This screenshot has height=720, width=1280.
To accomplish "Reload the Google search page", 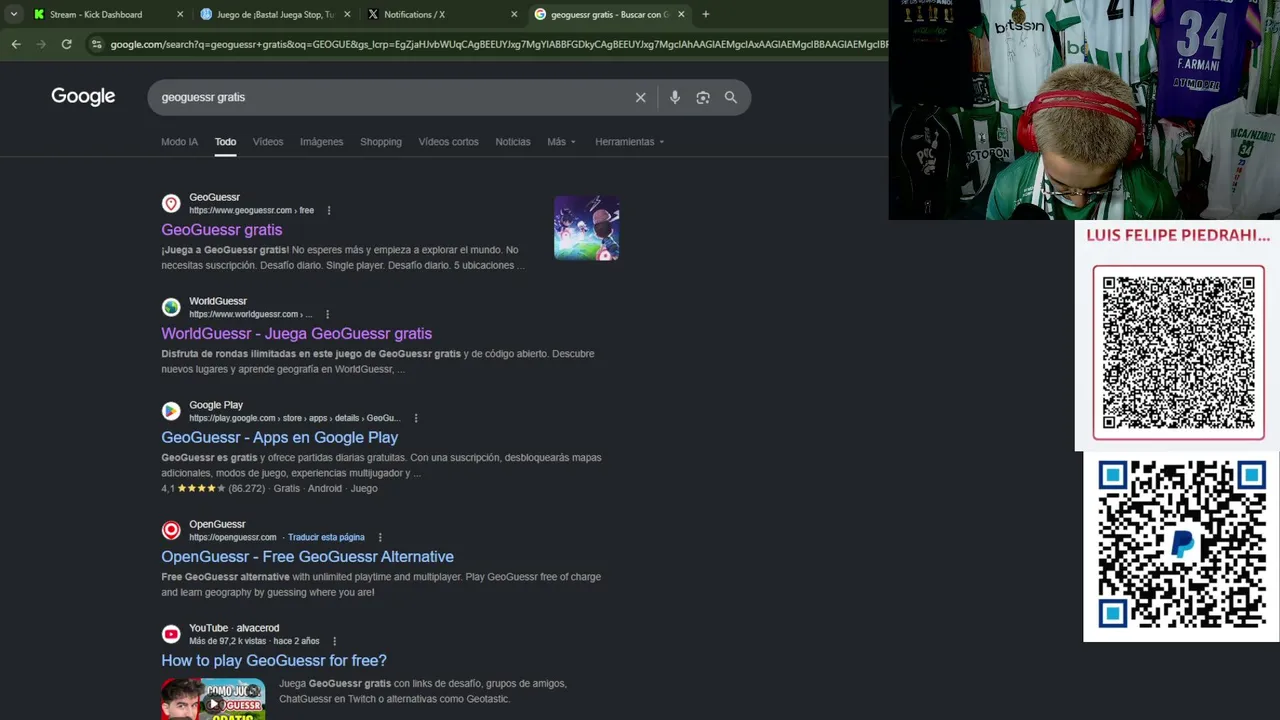I will 66,44.
